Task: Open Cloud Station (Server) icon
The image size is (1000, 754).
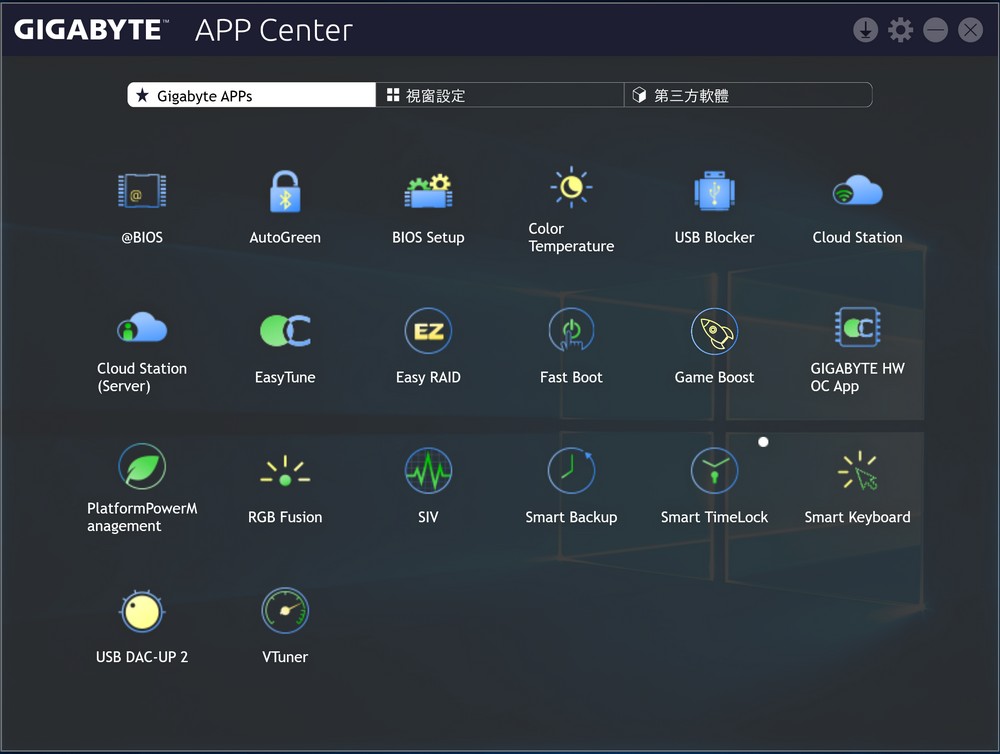Action: click(x=142, y=327)
